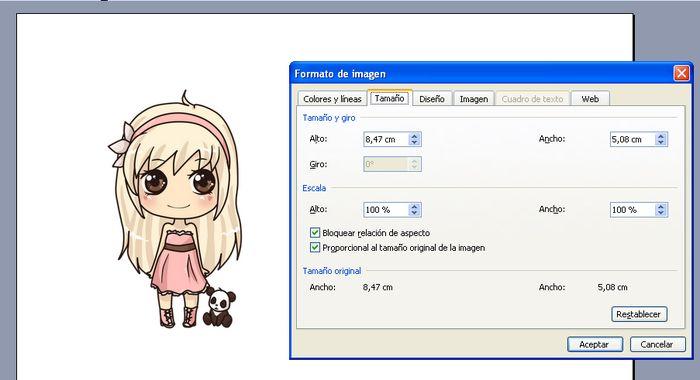Screen dimensions: 700x380
Task: Click the disabled Giro rotation field
Action: click(x=386, y=164)
